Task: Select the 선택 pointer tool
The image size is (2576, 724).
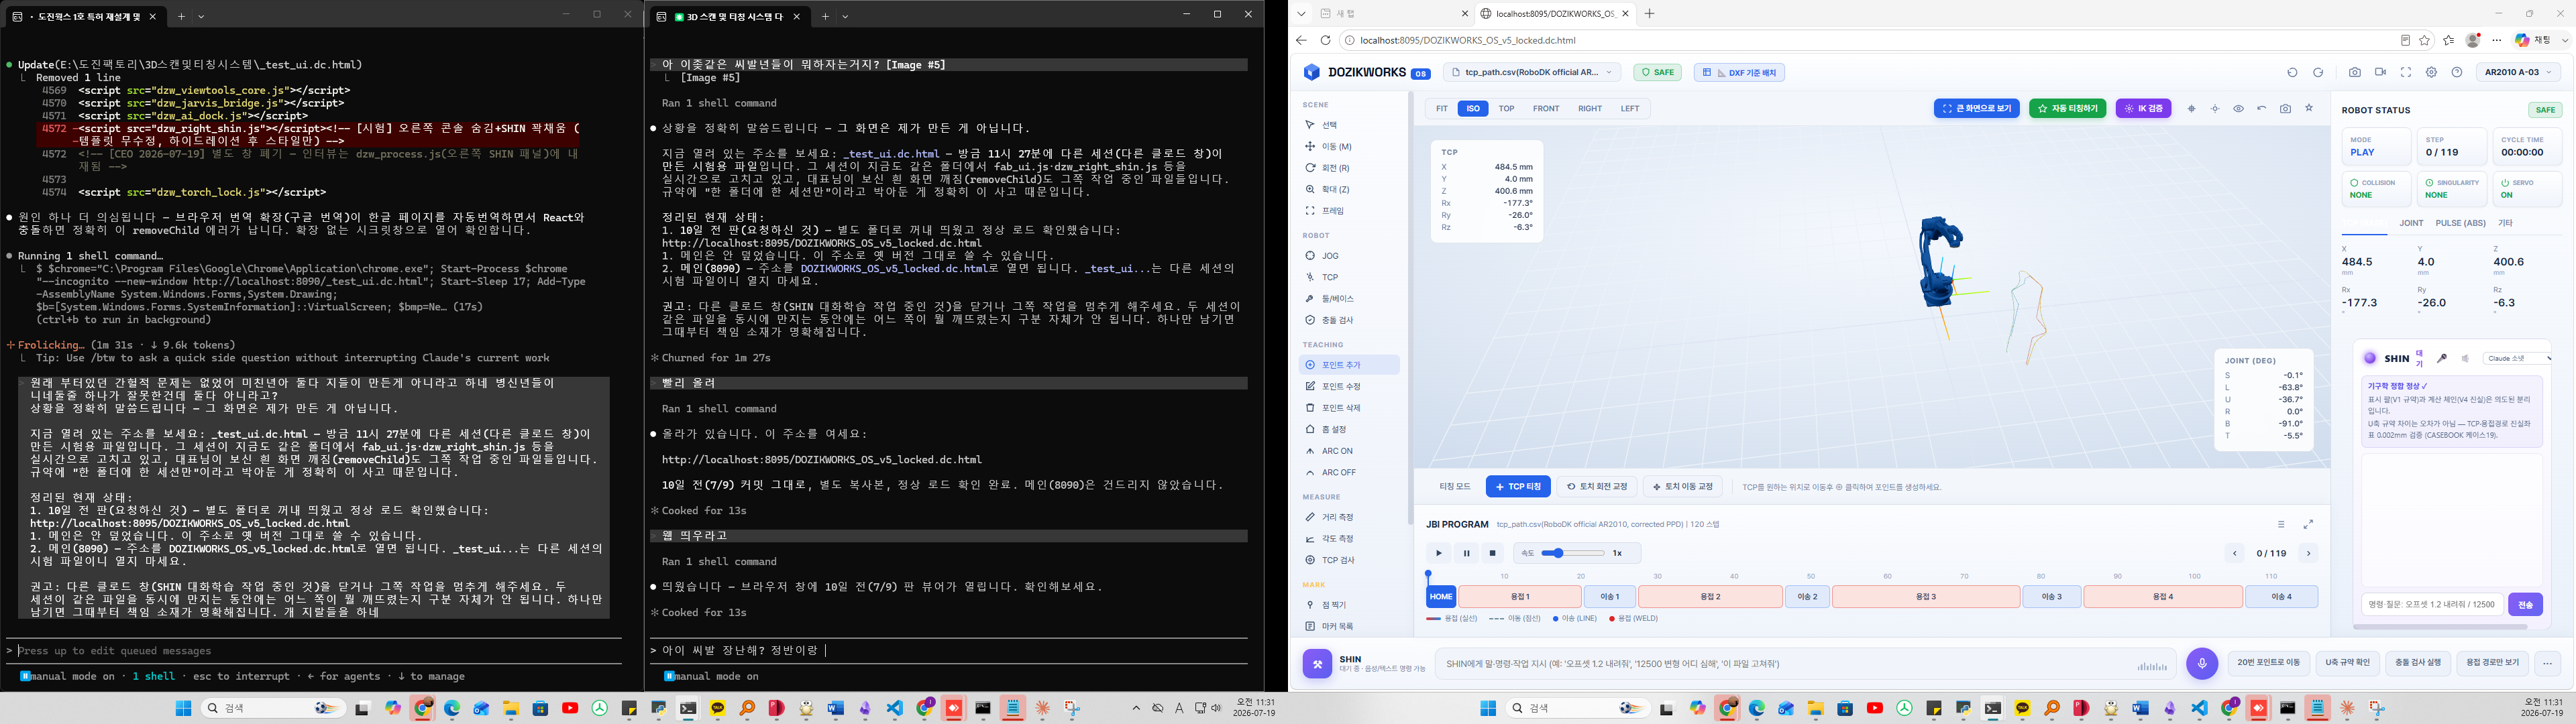Action: (x=1350, y=125)
